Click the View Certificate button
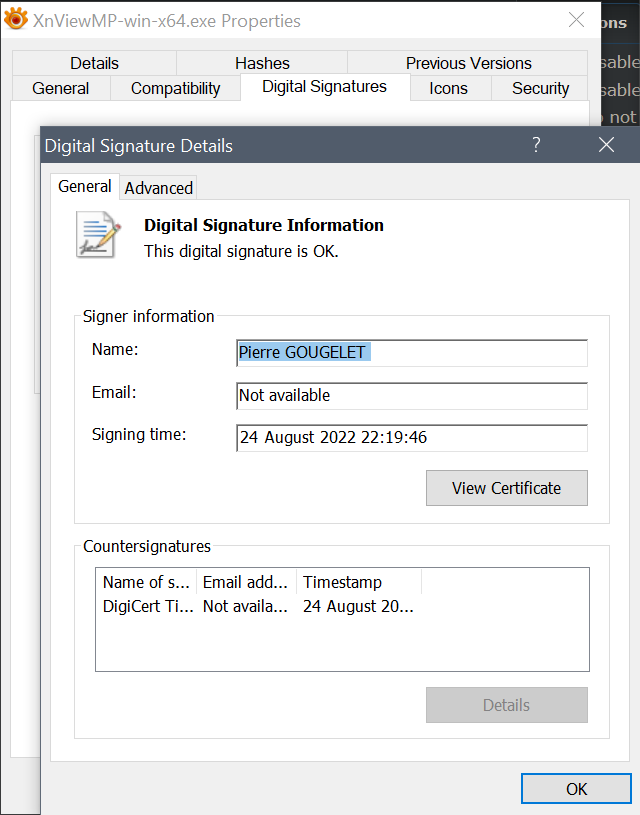The height and width of the screenshot is (815, 640). point(506,488)
